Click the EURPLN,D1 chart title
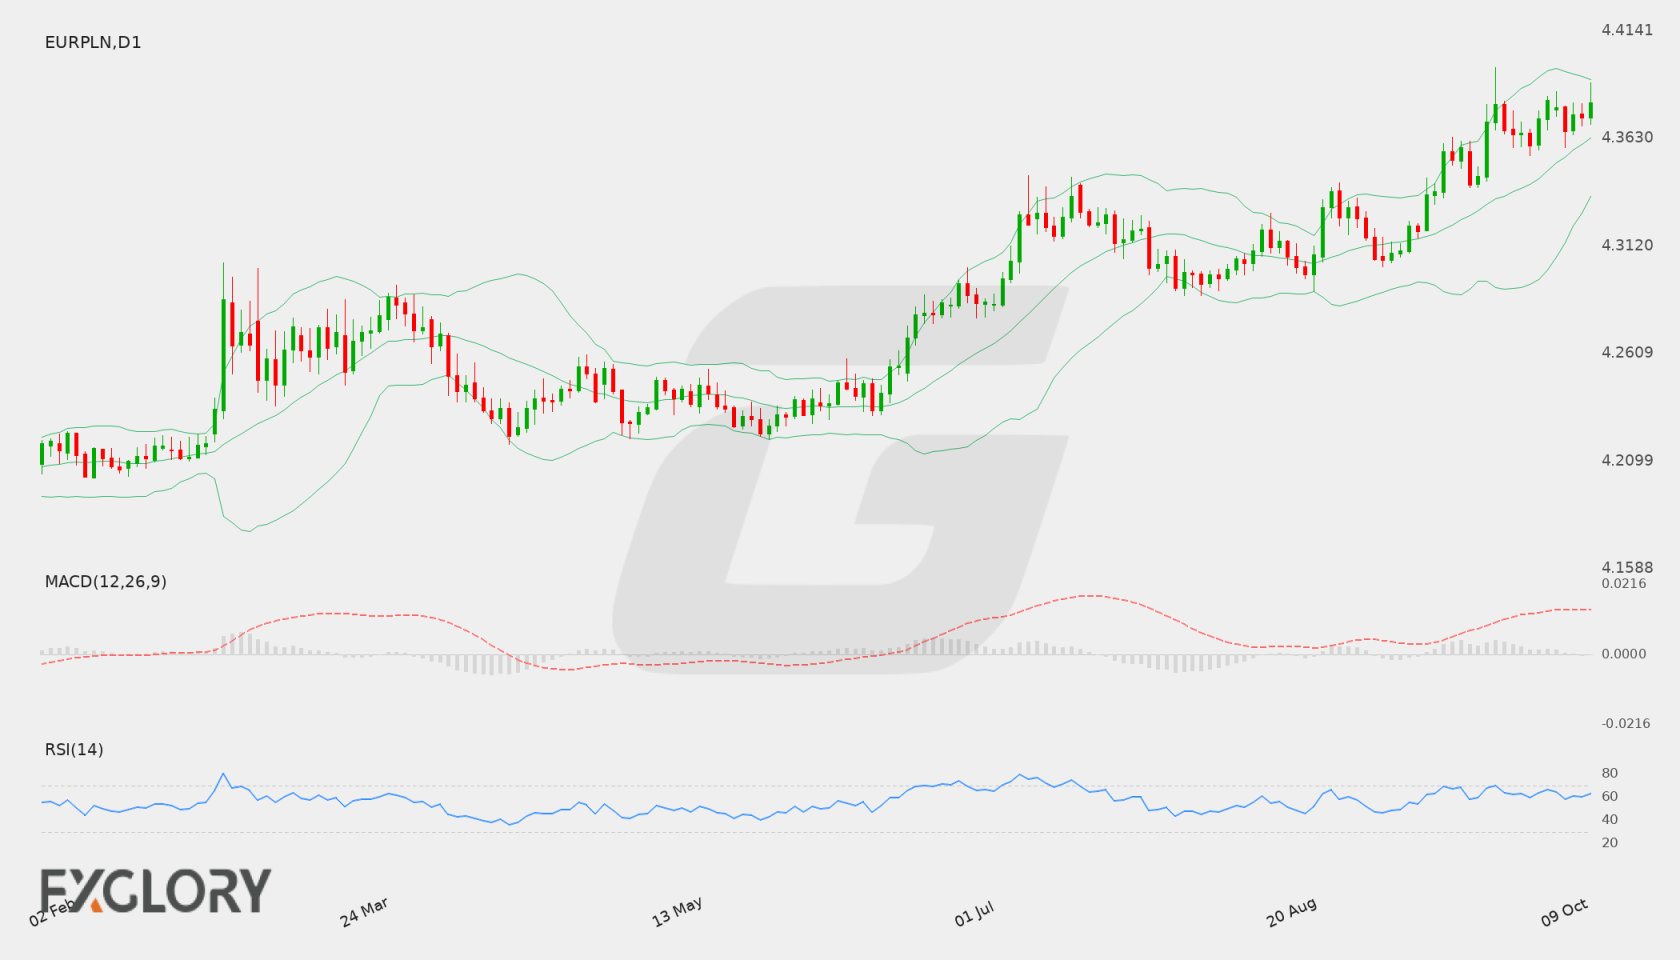 tap(93, 42)
